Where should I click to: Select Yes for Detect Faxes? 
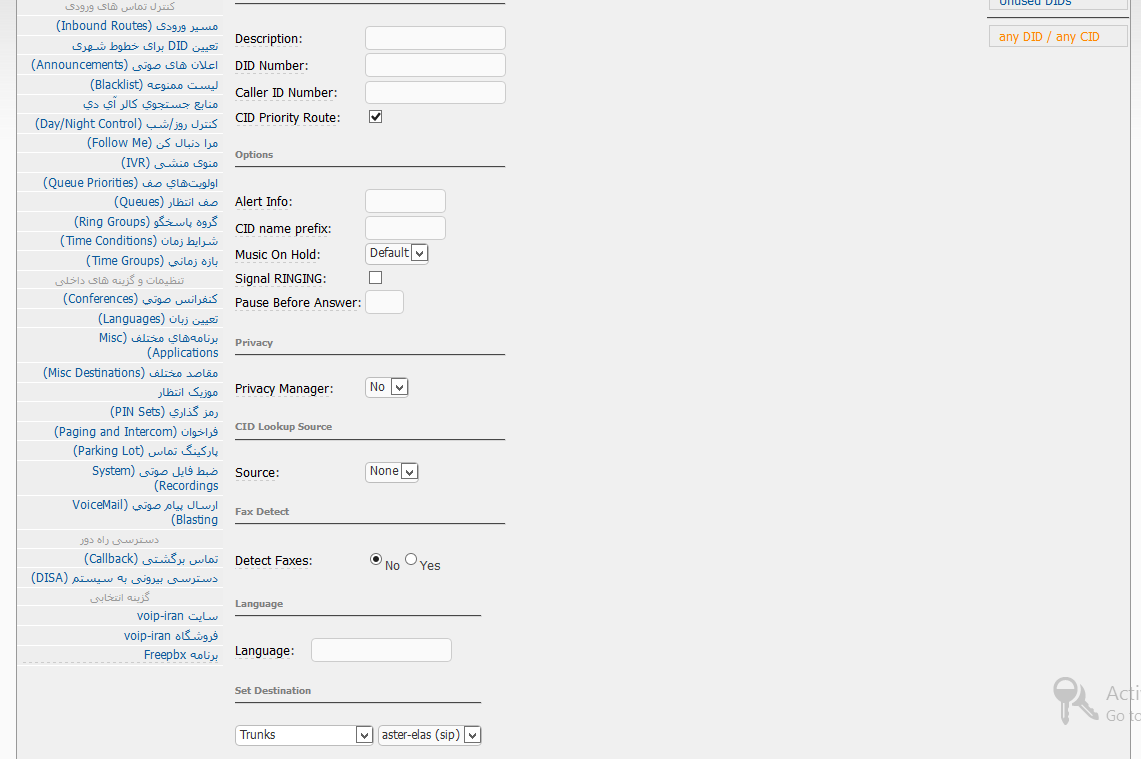pos(411,560)
